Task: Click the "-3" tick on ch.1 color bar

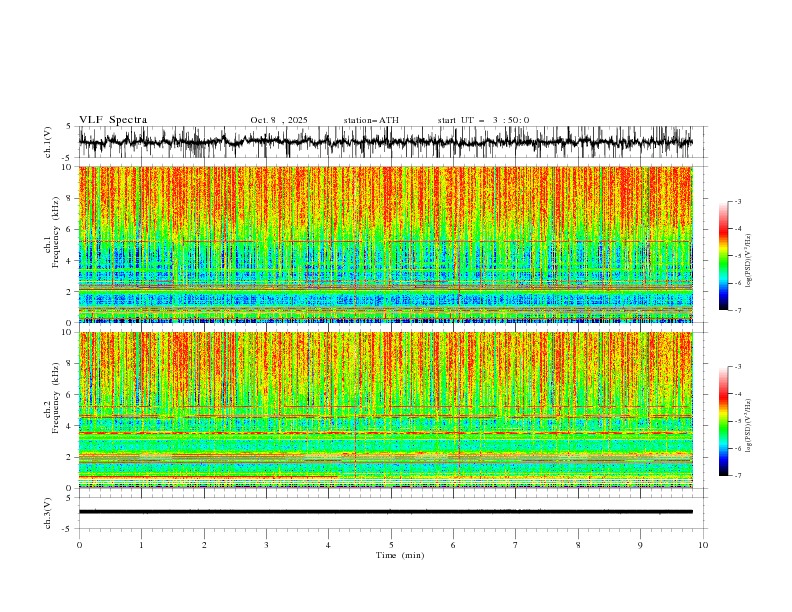Action: click(x=737, y=201)
